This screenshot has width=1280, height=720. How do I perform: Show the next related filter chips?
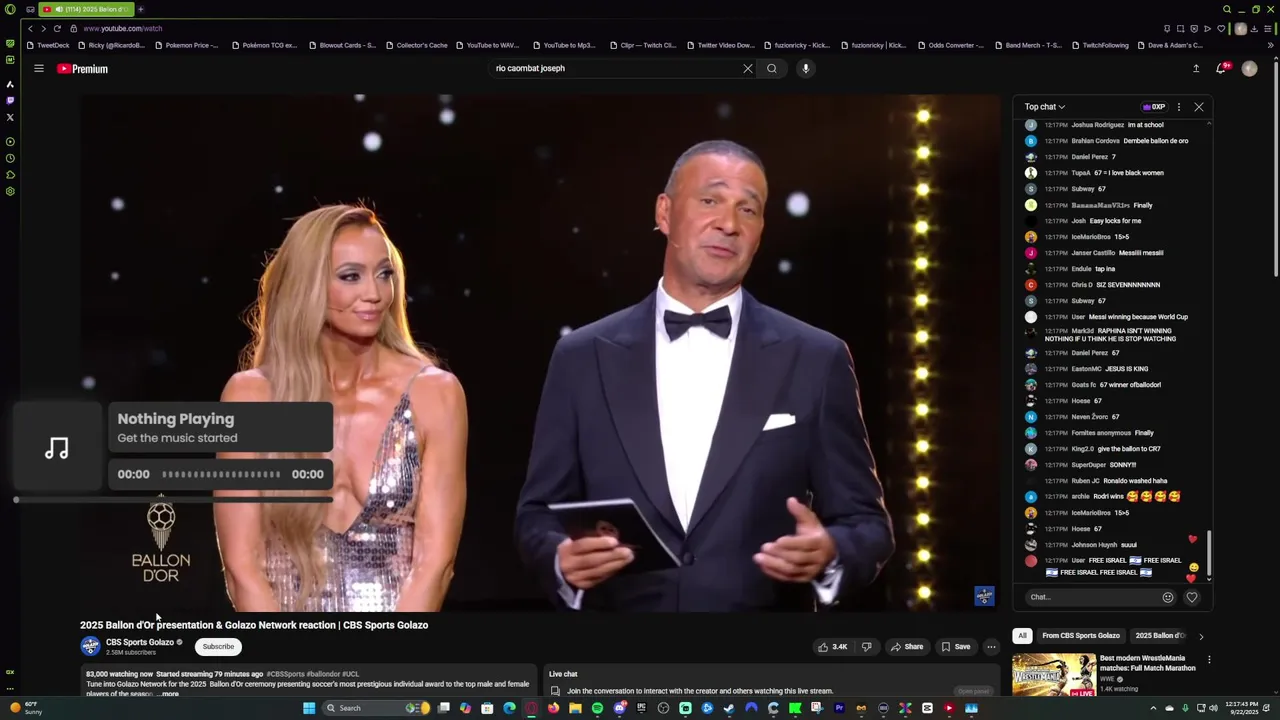pyautogui.click(x=1201, y=636)
